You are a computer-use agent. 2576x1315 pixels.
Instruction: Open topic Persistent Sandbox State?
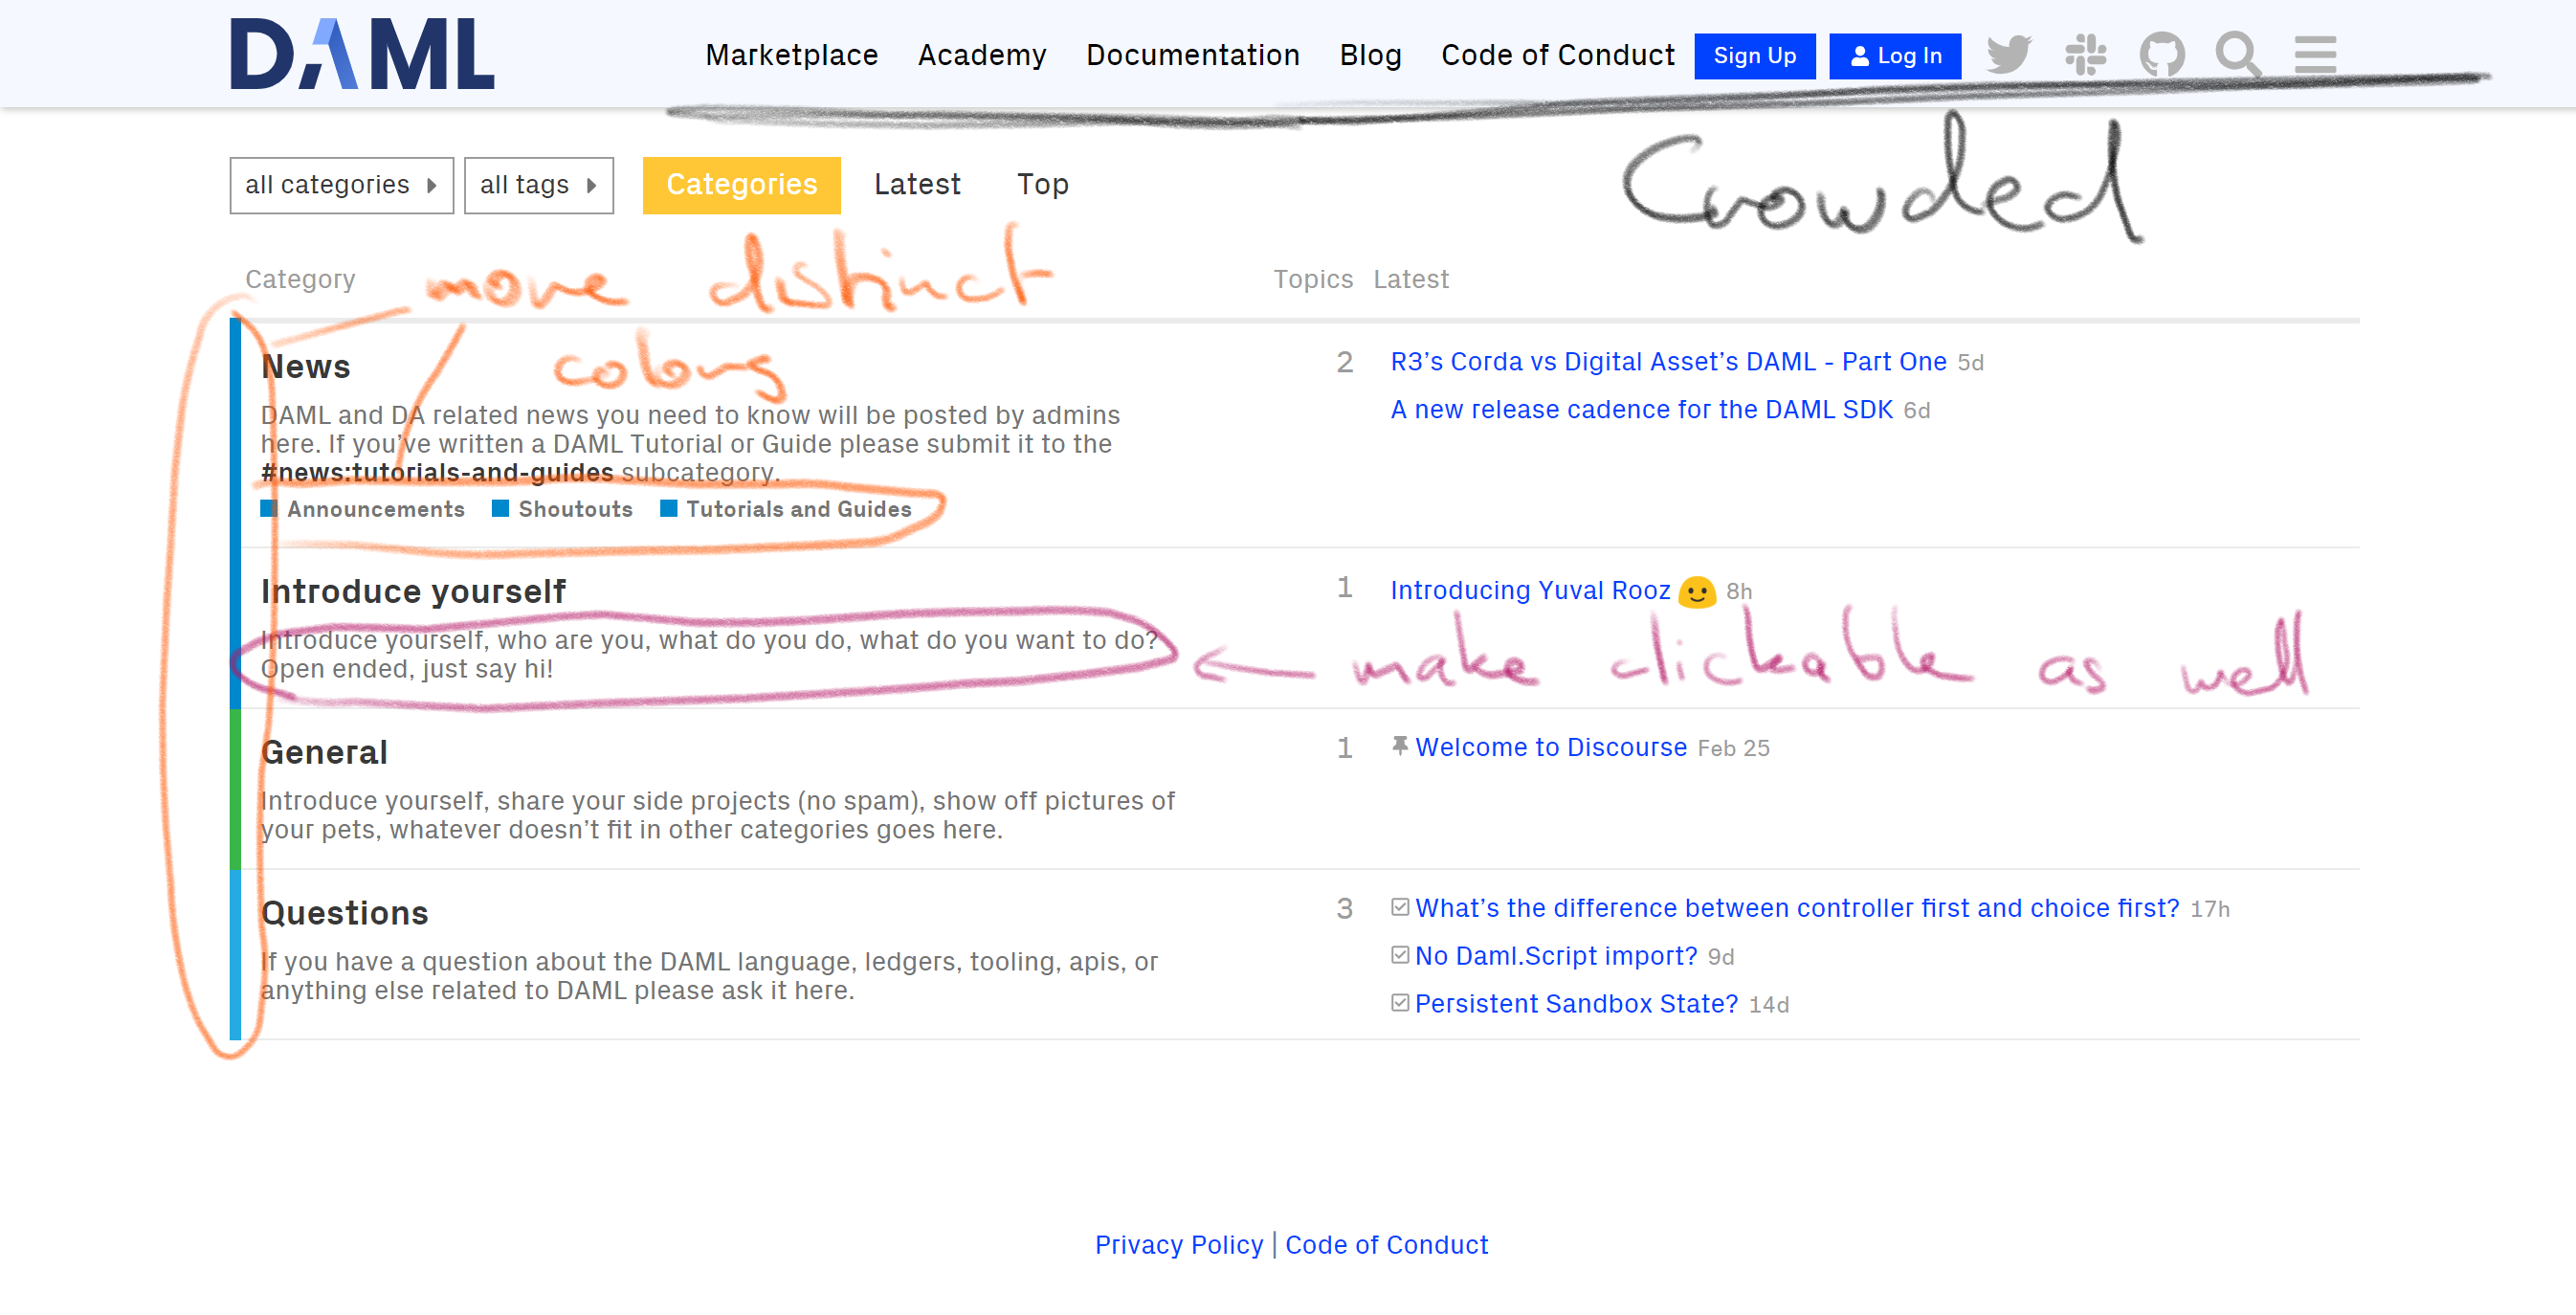coord(1577,1004)
